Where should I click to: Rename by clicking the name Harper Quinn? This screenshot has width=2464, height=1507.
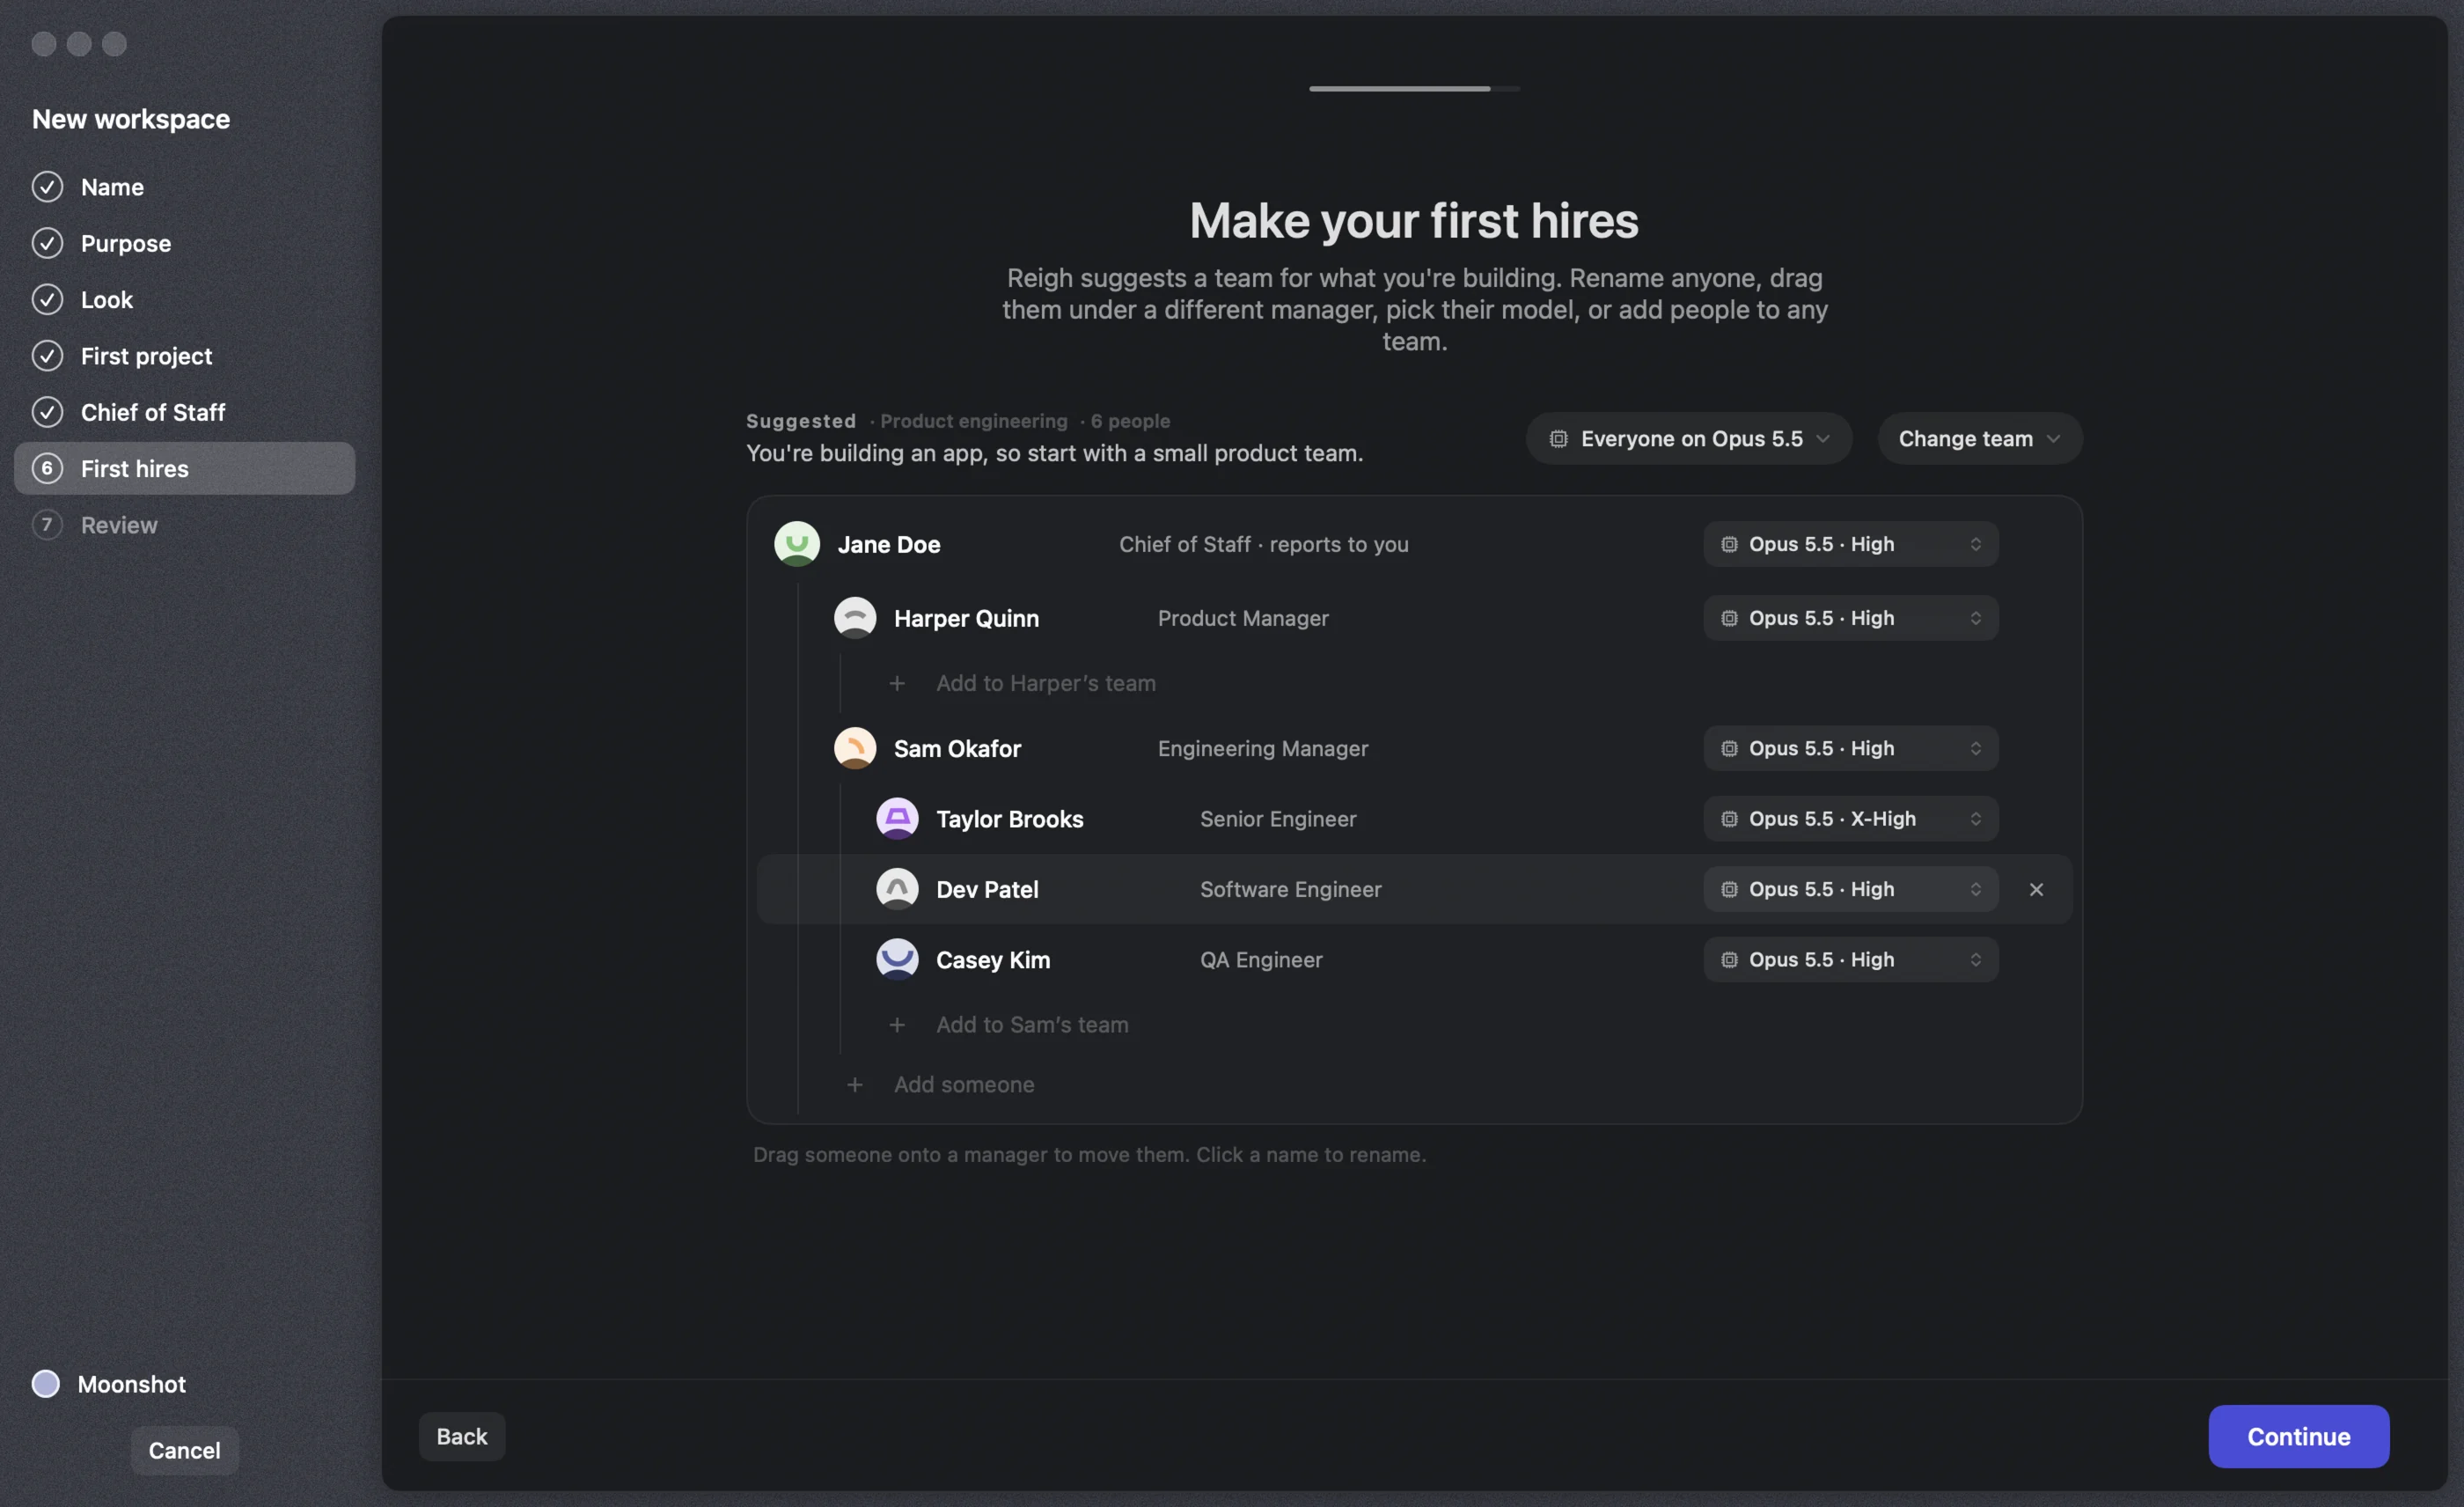pos(966,618)
